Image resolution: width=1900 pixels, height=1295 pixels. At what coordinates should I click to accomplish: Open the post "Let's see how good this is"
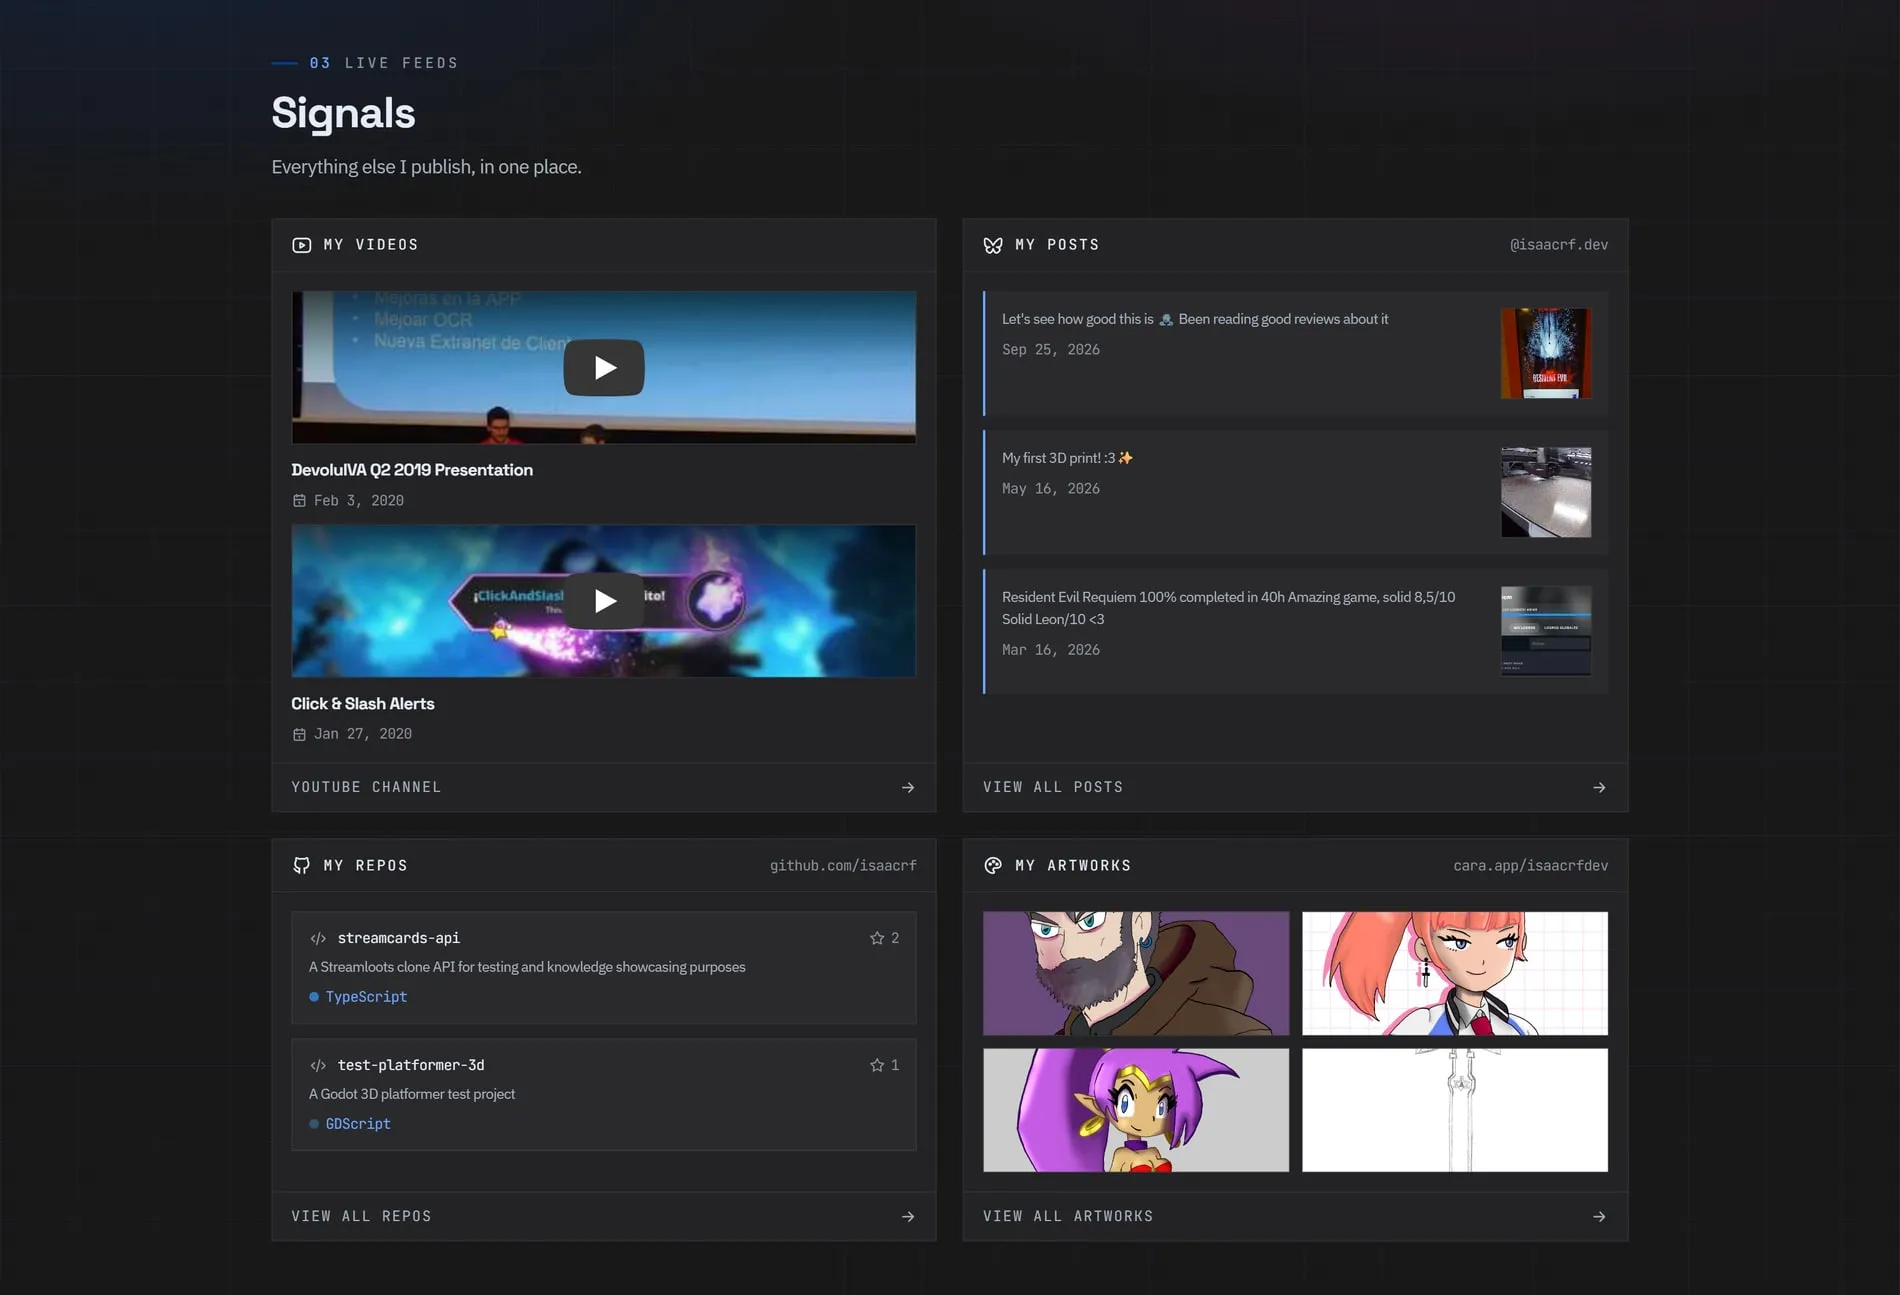(x=1296, y=354)
